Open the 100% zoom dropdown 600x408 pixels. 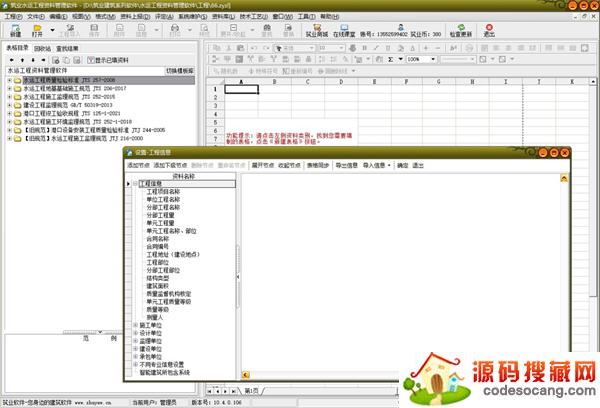pos(433,59)
